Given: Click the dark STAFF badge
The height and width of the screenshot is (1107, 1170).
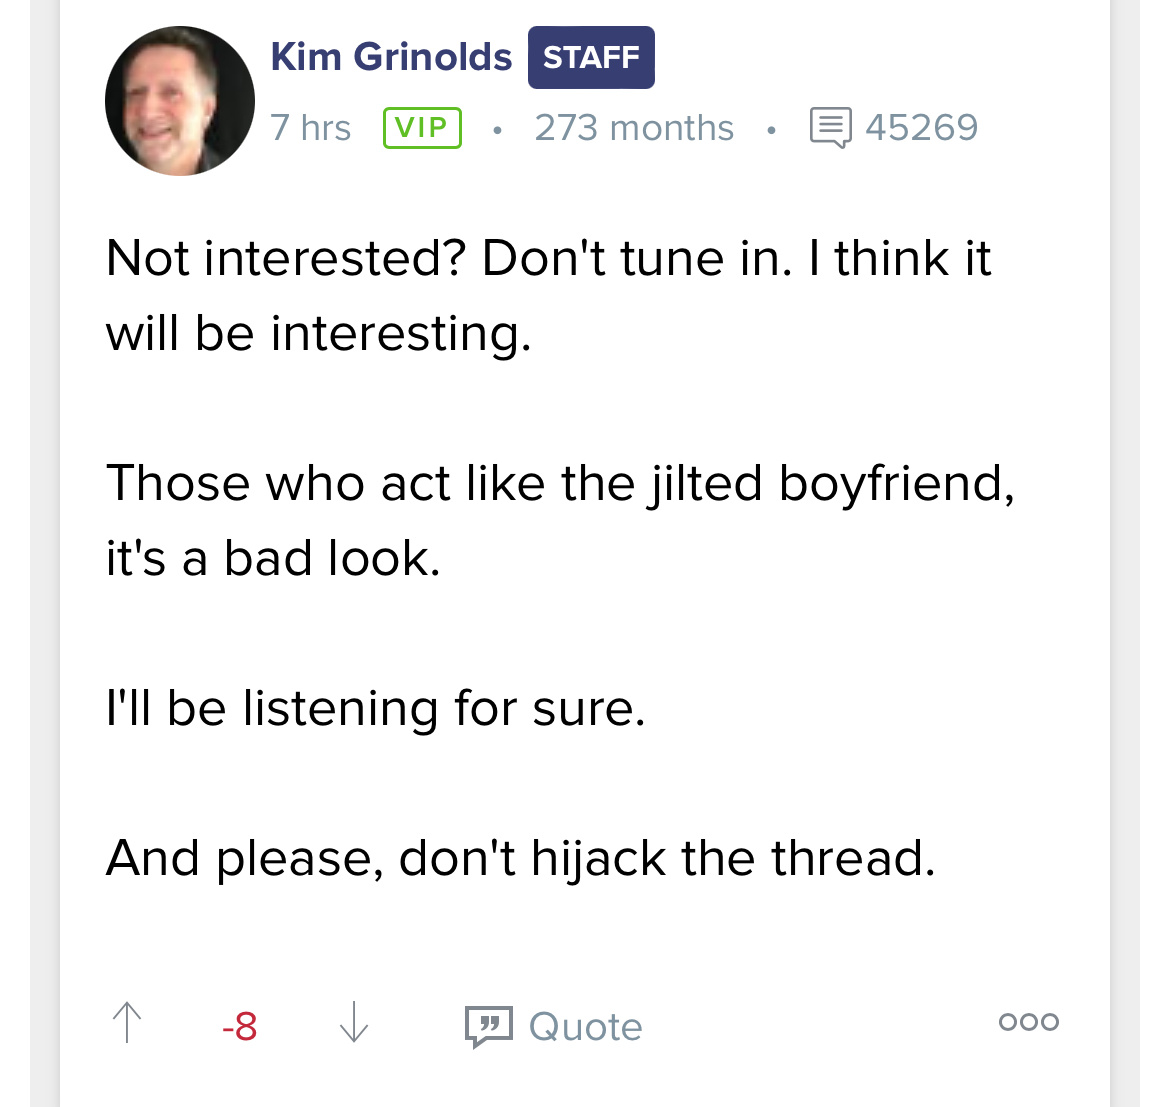Looking at the screenshot, I should pyautogui.click(x=590, y=57).
